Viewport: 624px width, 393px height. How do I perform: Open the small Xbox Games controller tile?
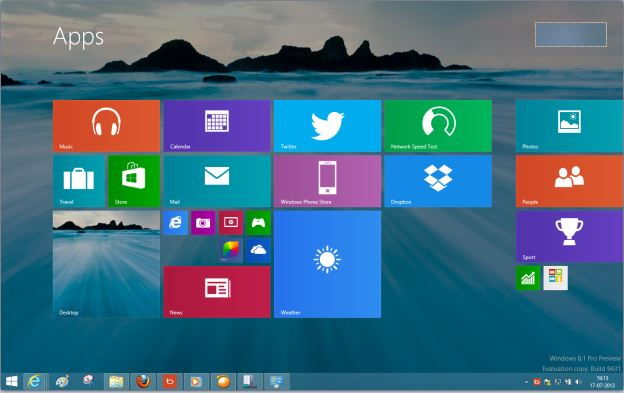coord(258,223)
